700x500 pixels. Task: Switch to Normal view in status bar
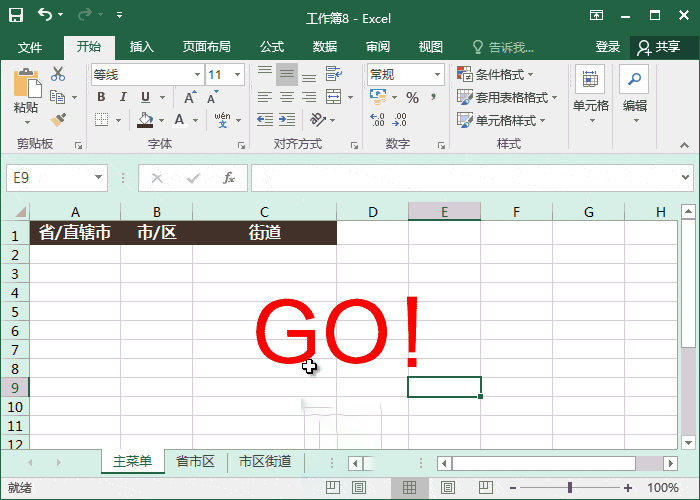pyautogui.click(x=409, y=488)
